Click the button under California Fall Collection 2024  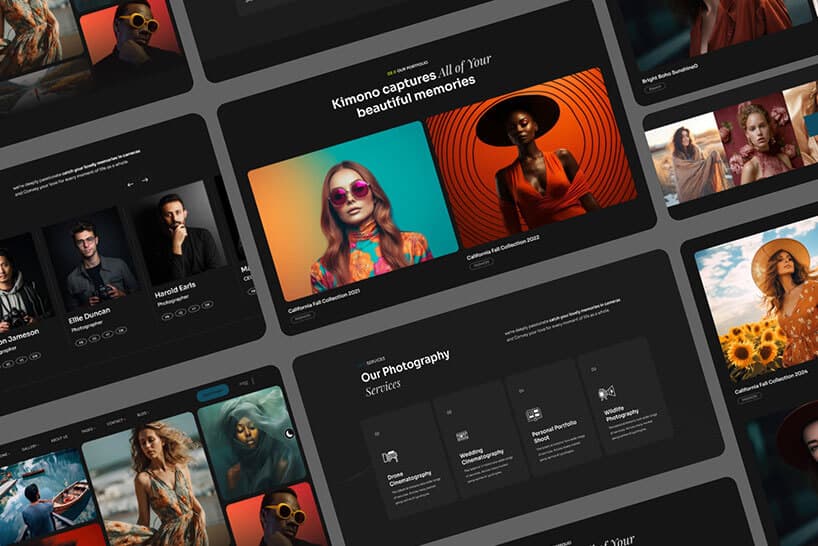749,398
